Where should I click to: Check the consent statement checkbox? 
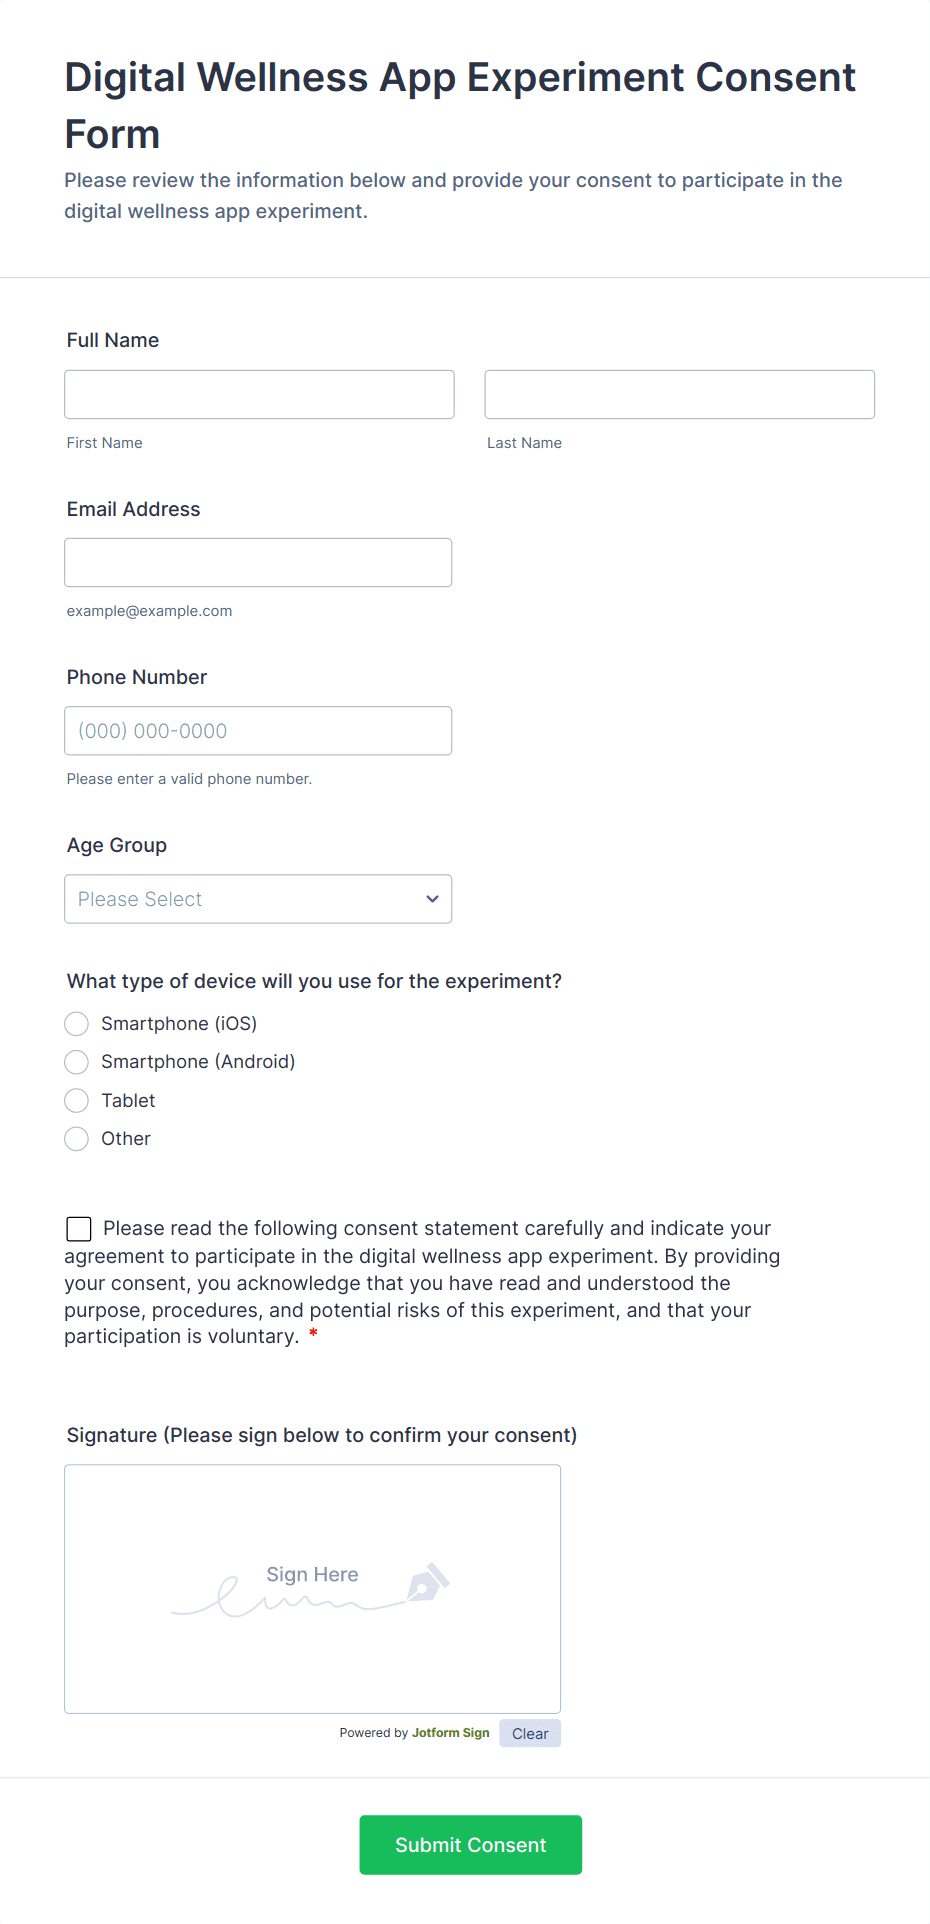(x=79, y=1229)
